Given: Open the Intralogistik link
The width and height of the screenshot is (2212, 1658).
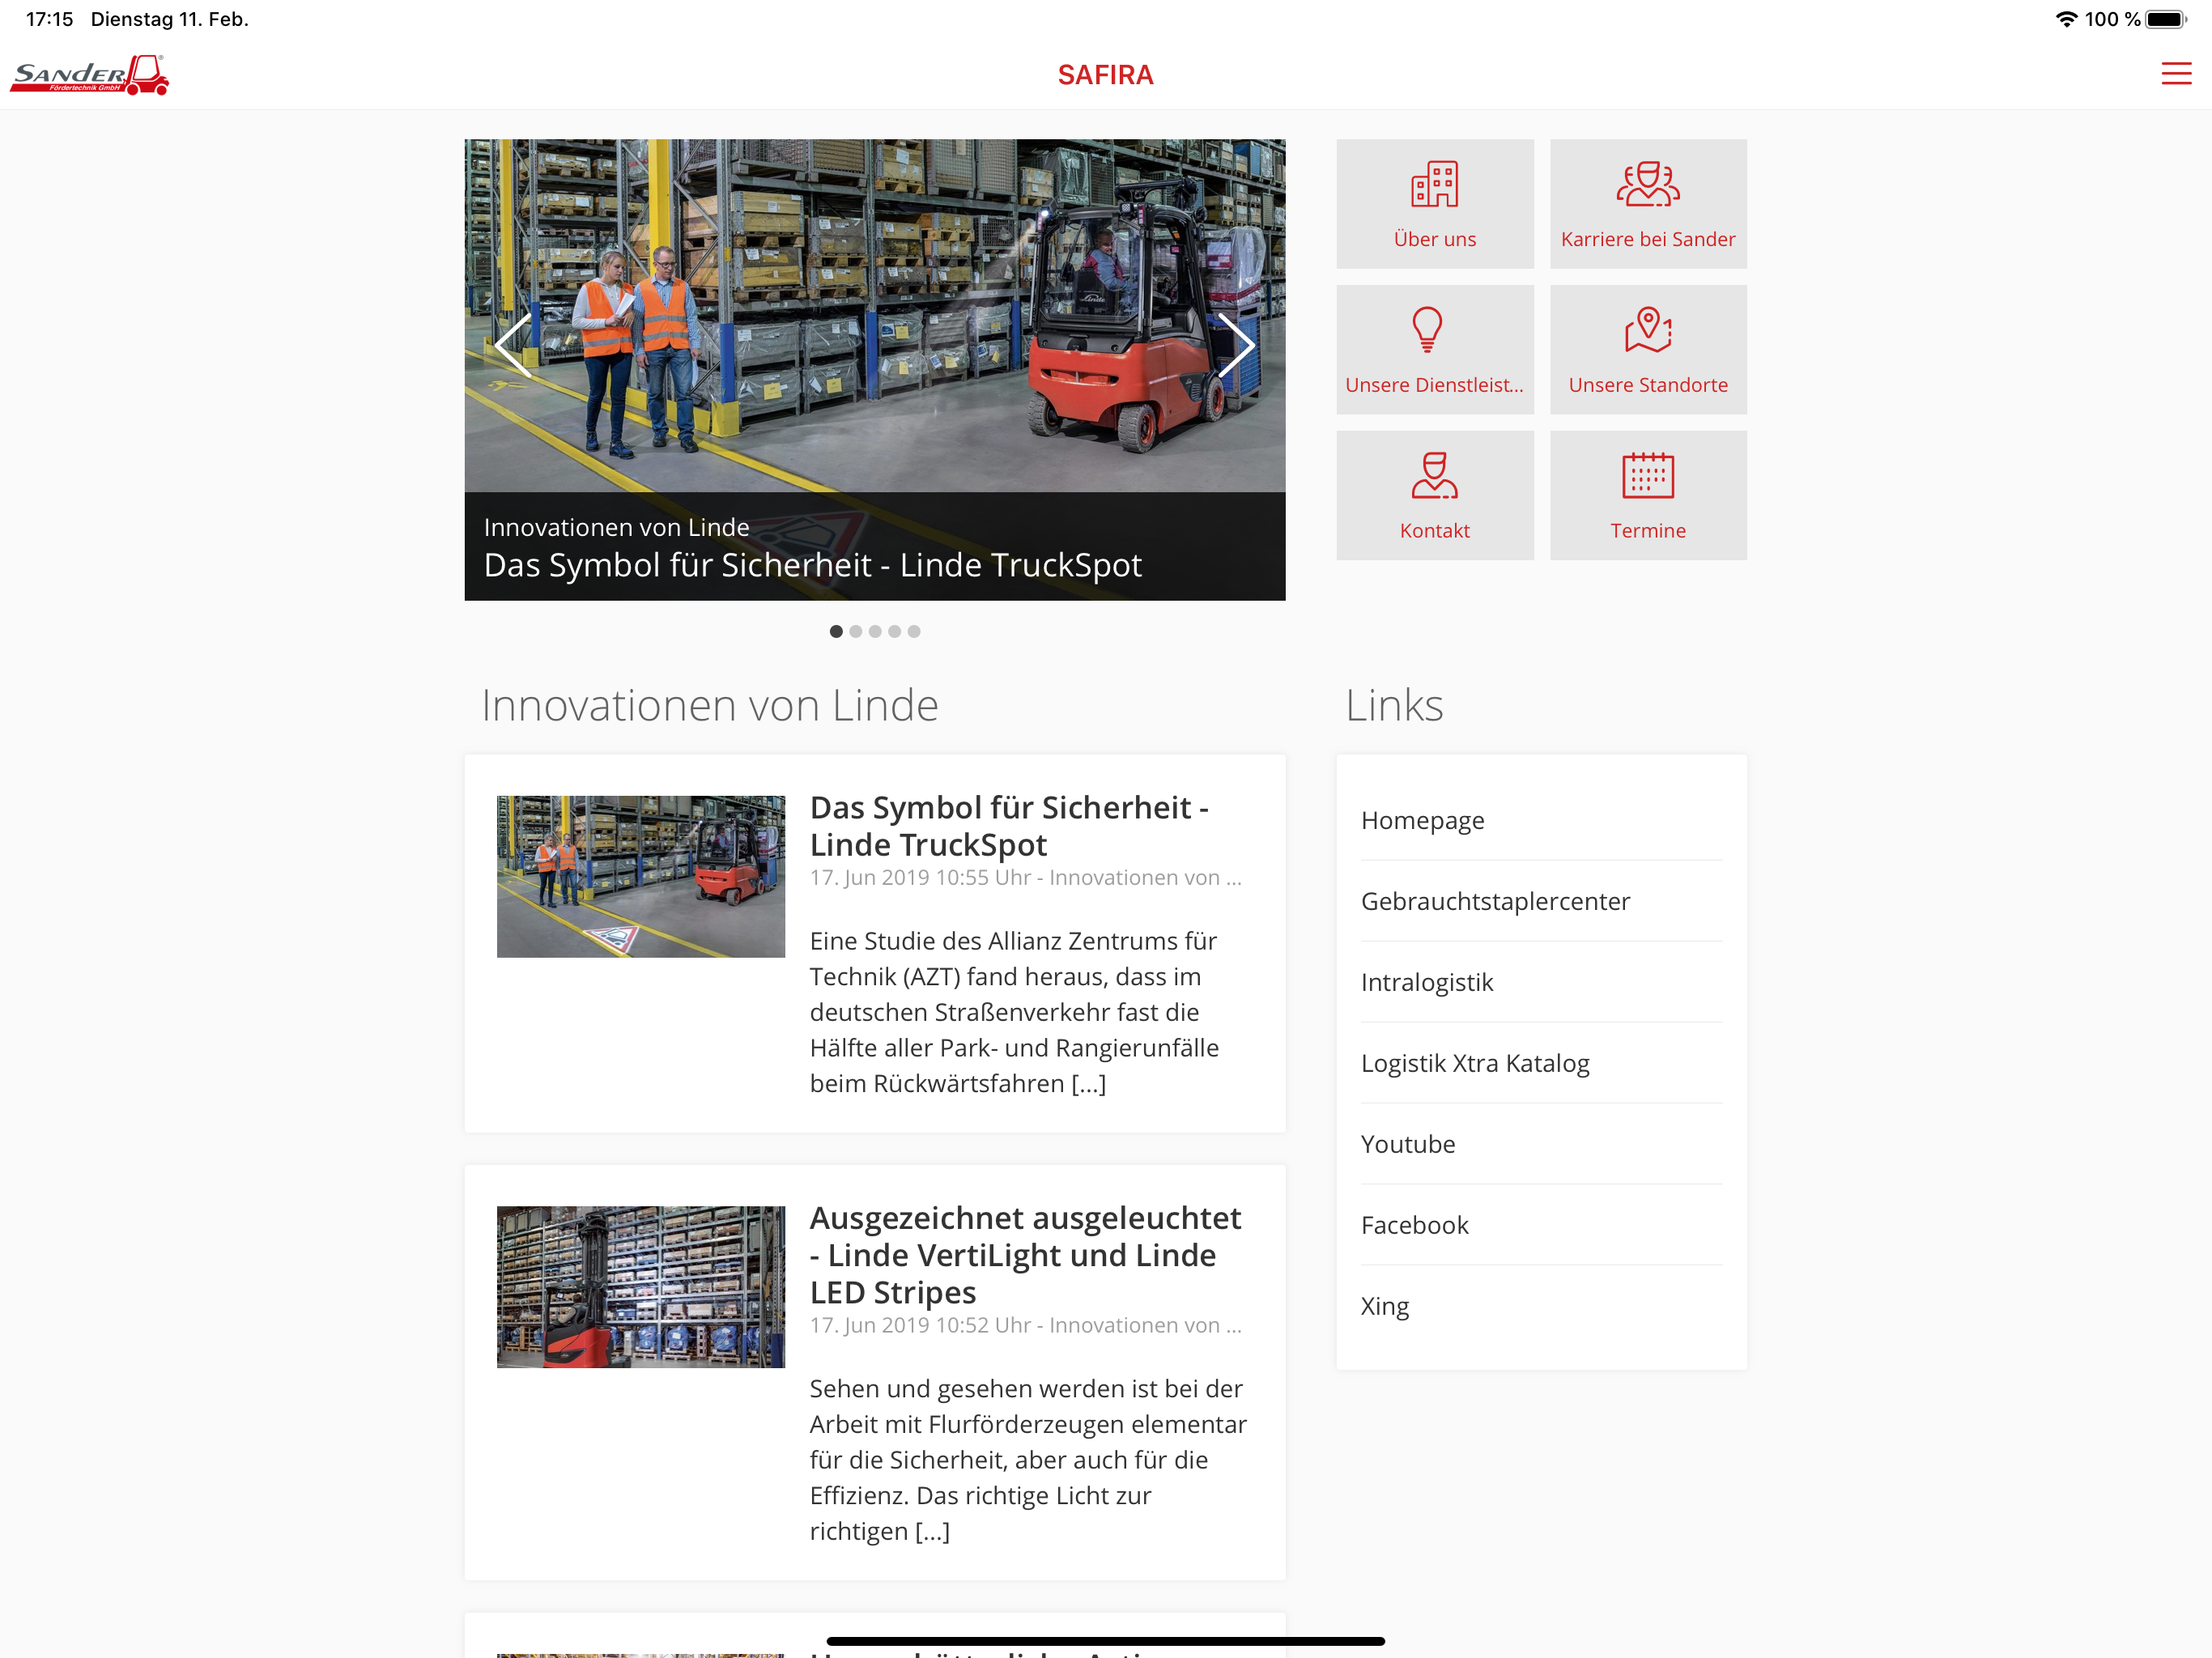Looking at the screenshot, I should pos(1541,982).
